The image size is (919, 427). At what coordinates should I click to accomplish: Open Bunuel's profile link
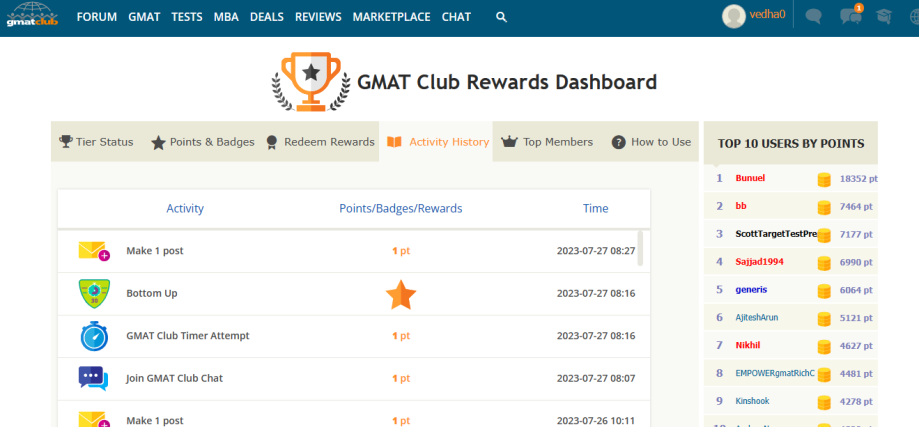pos(750,178)
